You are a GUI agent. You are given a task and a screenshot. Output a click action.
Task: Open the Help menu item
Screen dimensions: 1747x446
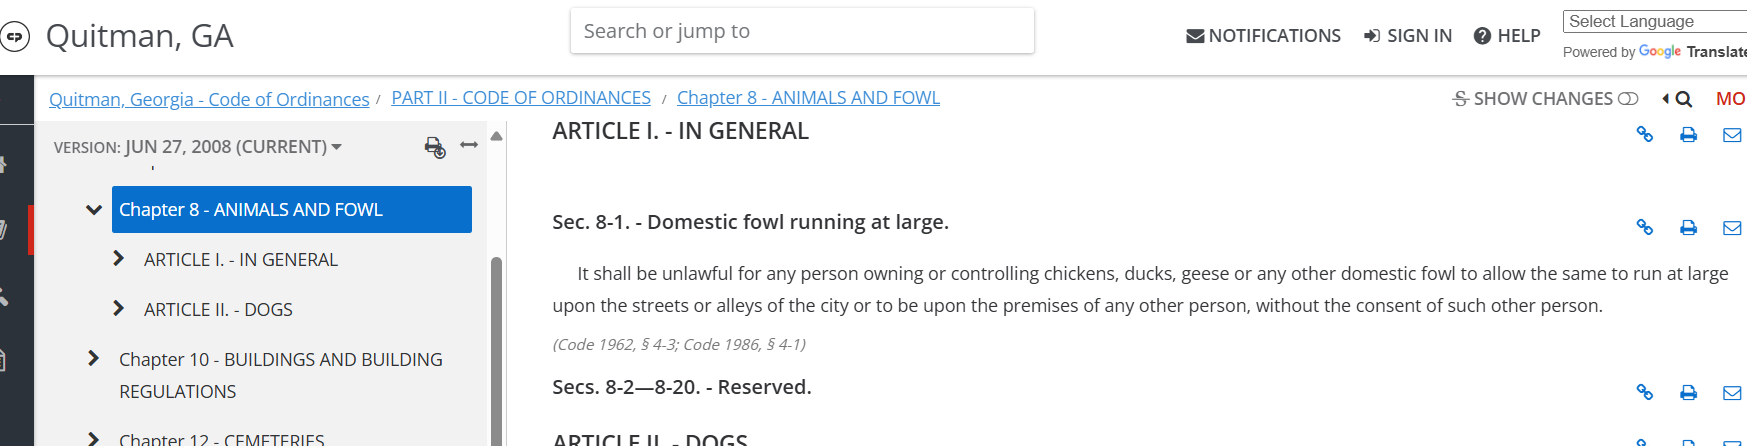1507,36
